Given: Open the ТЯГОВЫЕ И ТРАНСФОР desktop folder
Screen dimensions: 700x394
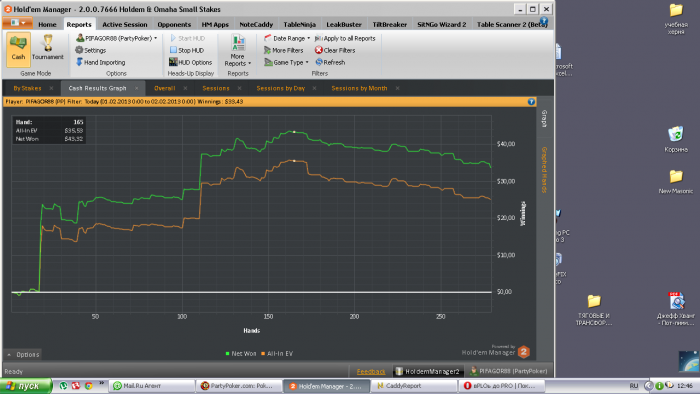Looking at the screenshot, I should pos(594,310).
